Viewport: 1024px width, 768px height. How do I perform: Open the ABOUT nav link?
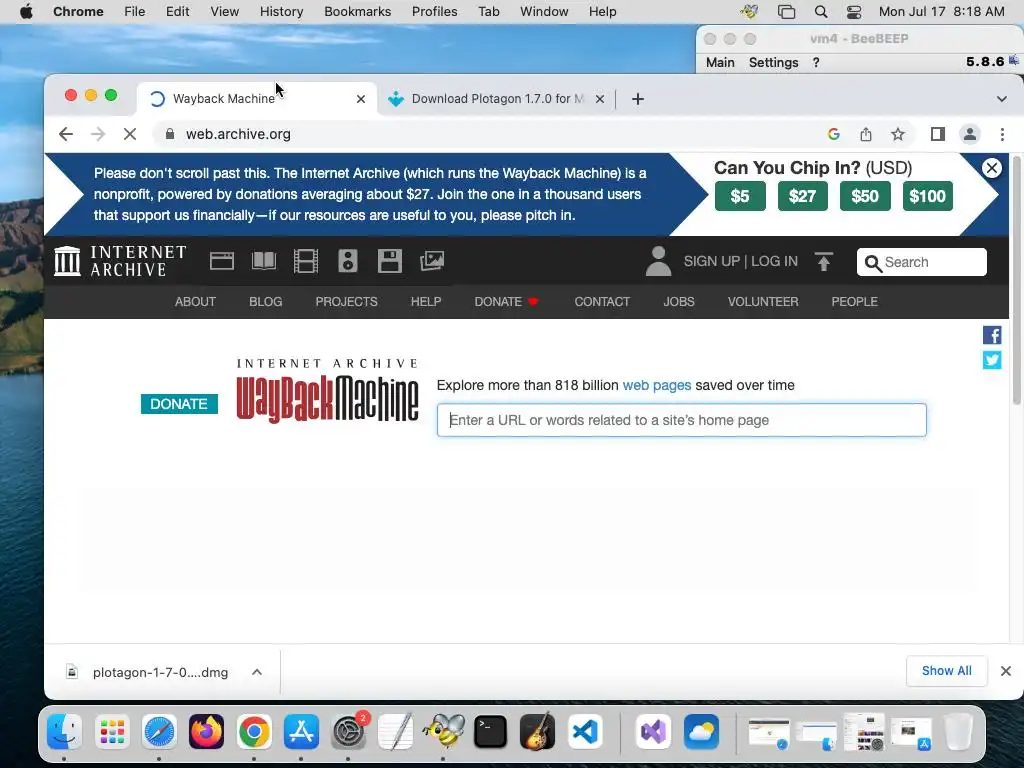[195, 302]
